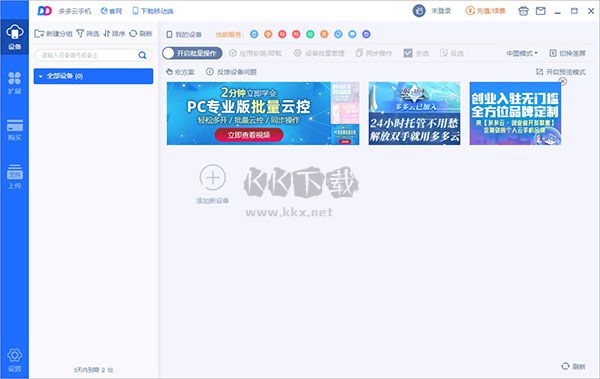Click the search magnifier icon
Screen dimensions: 600x379
[x=142, y=55]
